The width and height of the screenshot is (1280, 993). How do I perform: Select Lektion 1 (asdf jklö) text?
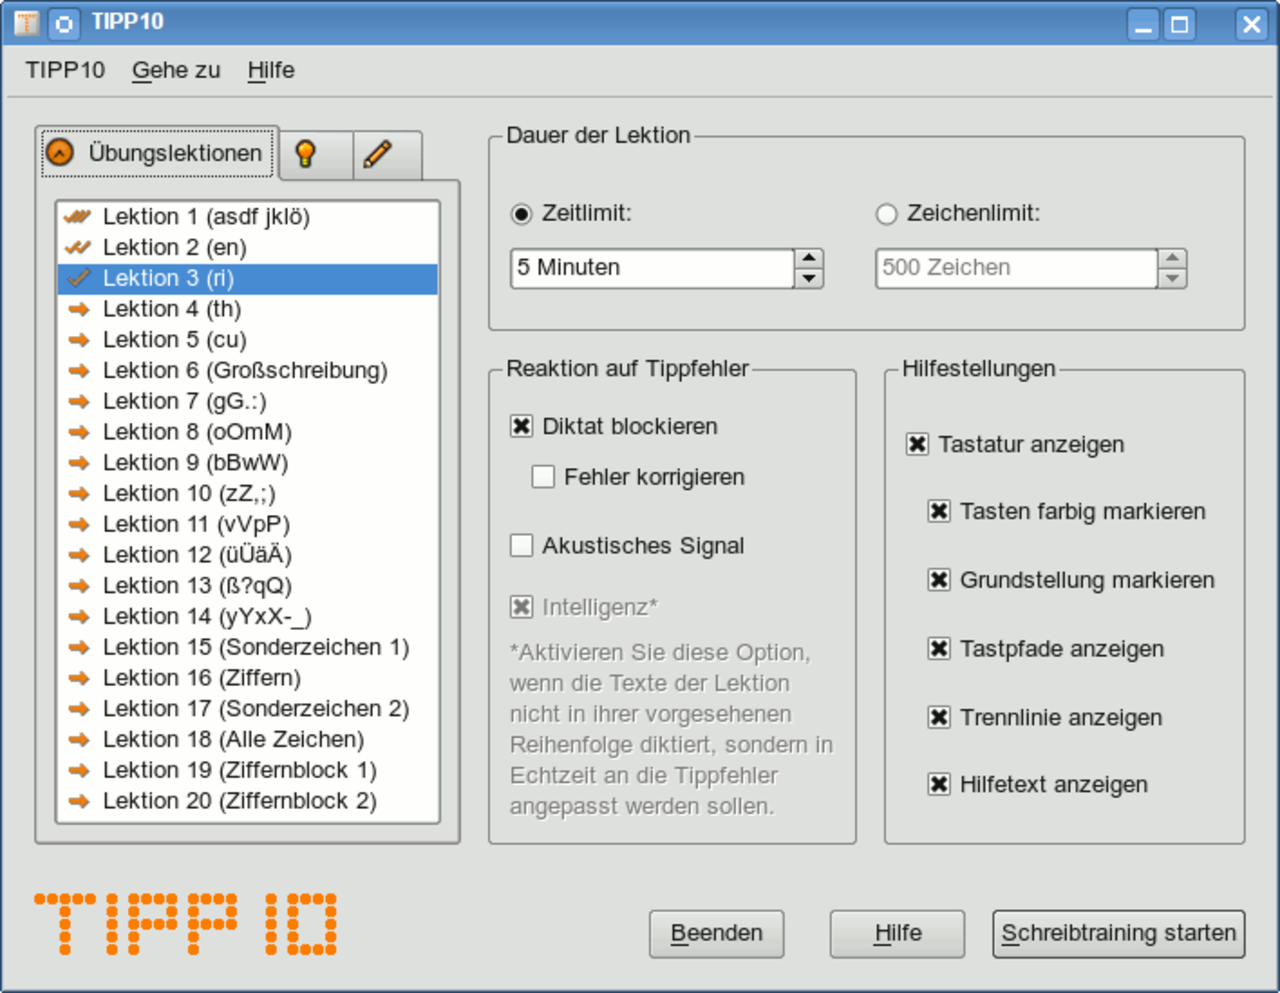[x=206, y=216]
